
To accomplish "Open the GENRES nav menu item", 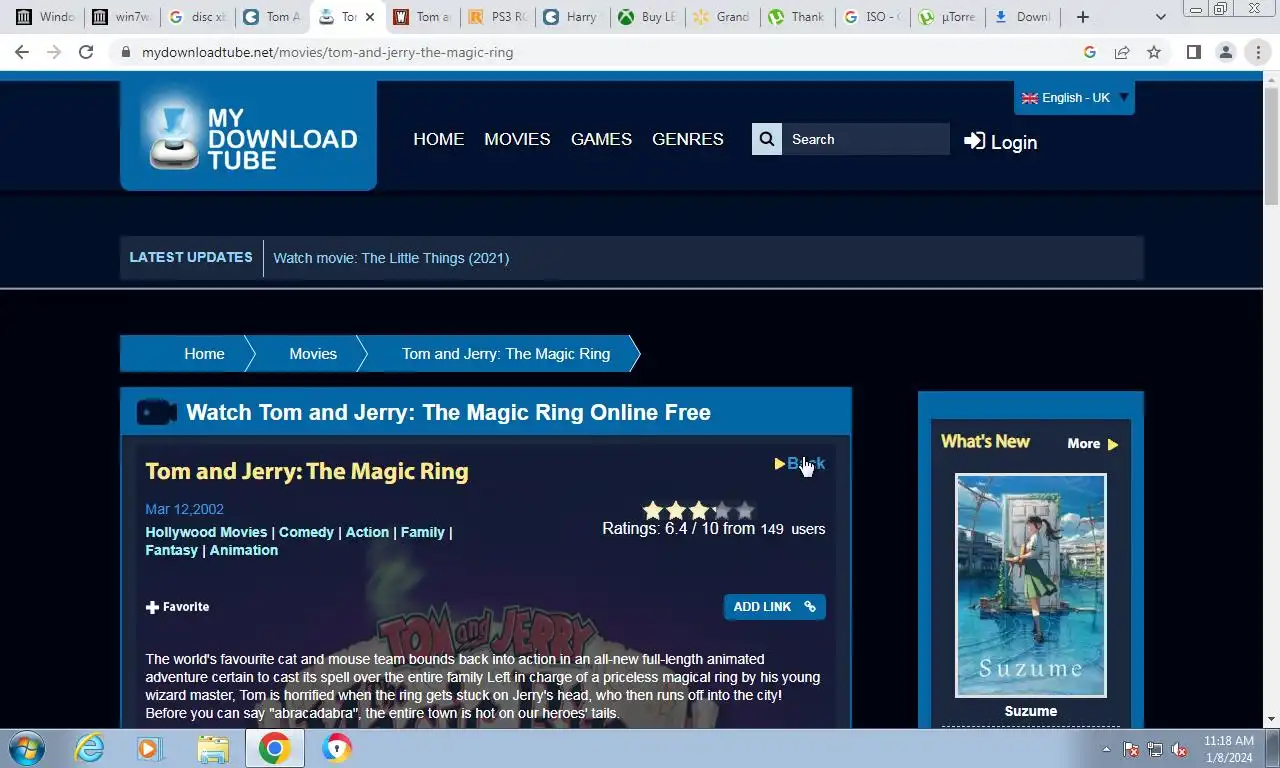I will 688,139.
